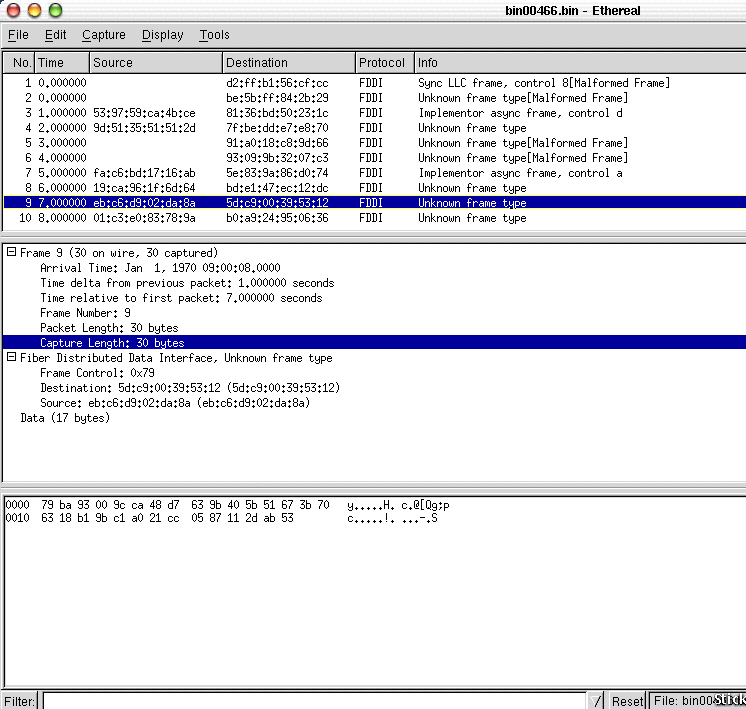Screen dimensions: 746x709
Task: Select packet 8 from source 19:ca:96:1f:6d:64
Action: (x=374, y=188)
